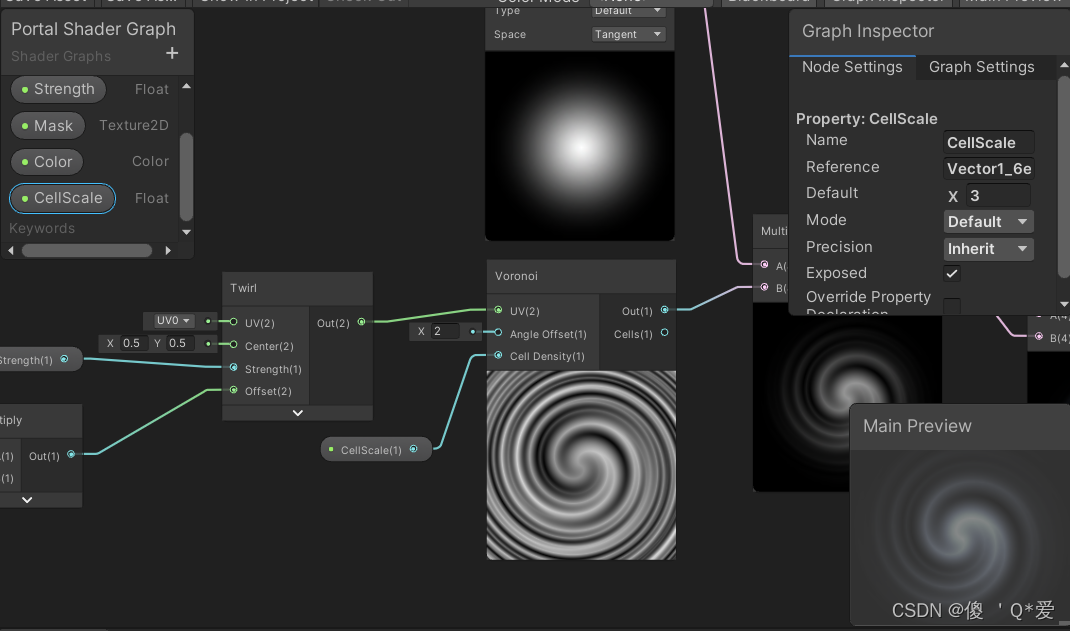Select the Color property pill in Blackboard
The height and width of the screenshot is (631, 1070).
click(47, 162)
